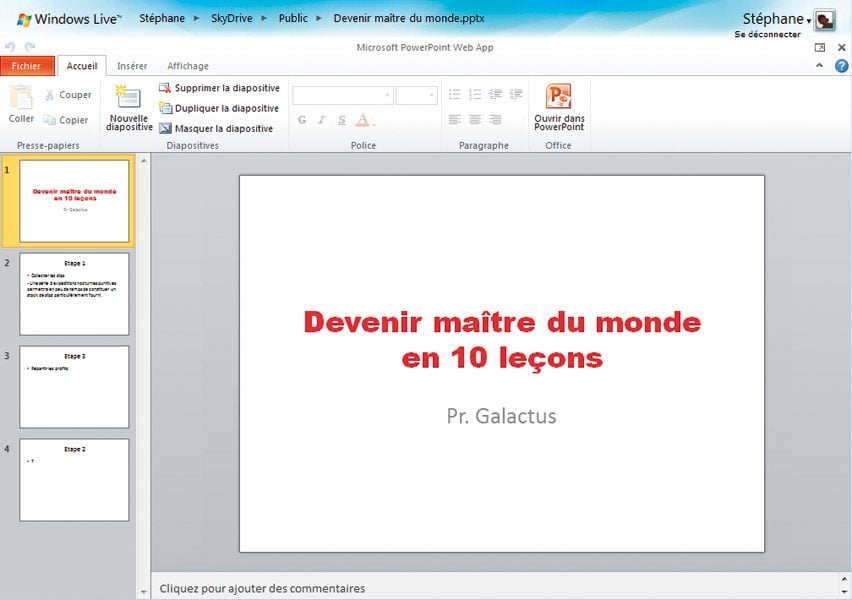Click the undo arrow icon
Viewport: 852px width, 600px height.
pyautogui.click(x=10, y=47)
